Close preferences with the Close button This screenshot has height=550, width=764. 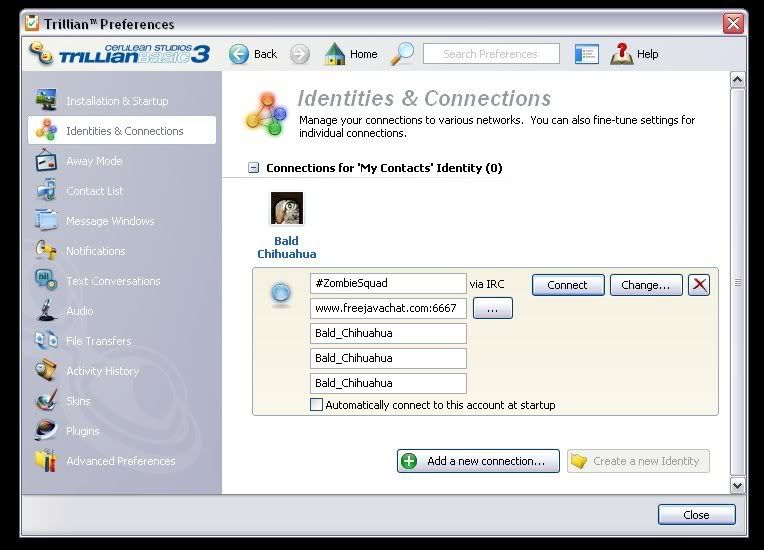coord(696,514)
